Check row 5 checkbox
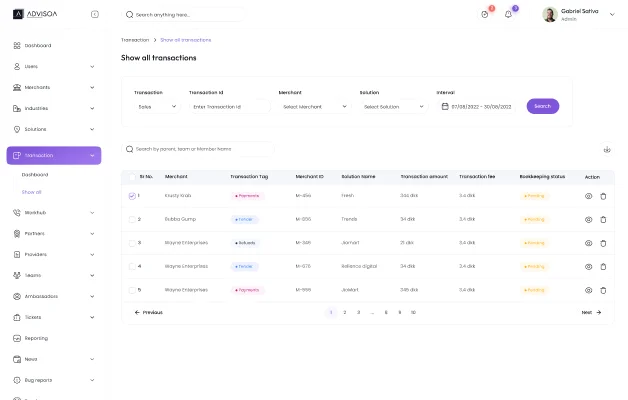 coord(132,290)
